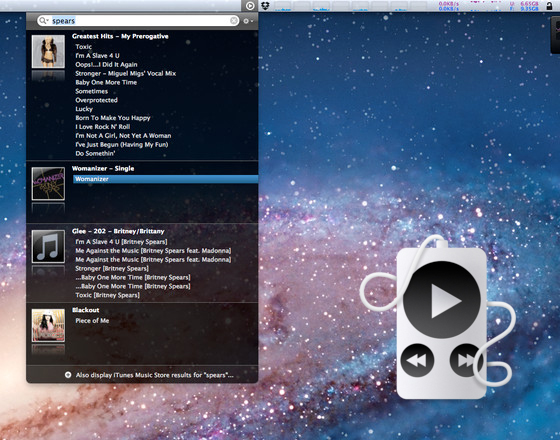
Task: Play Stronger [Britney Spears] from Glee
Action: pos(112,269)
